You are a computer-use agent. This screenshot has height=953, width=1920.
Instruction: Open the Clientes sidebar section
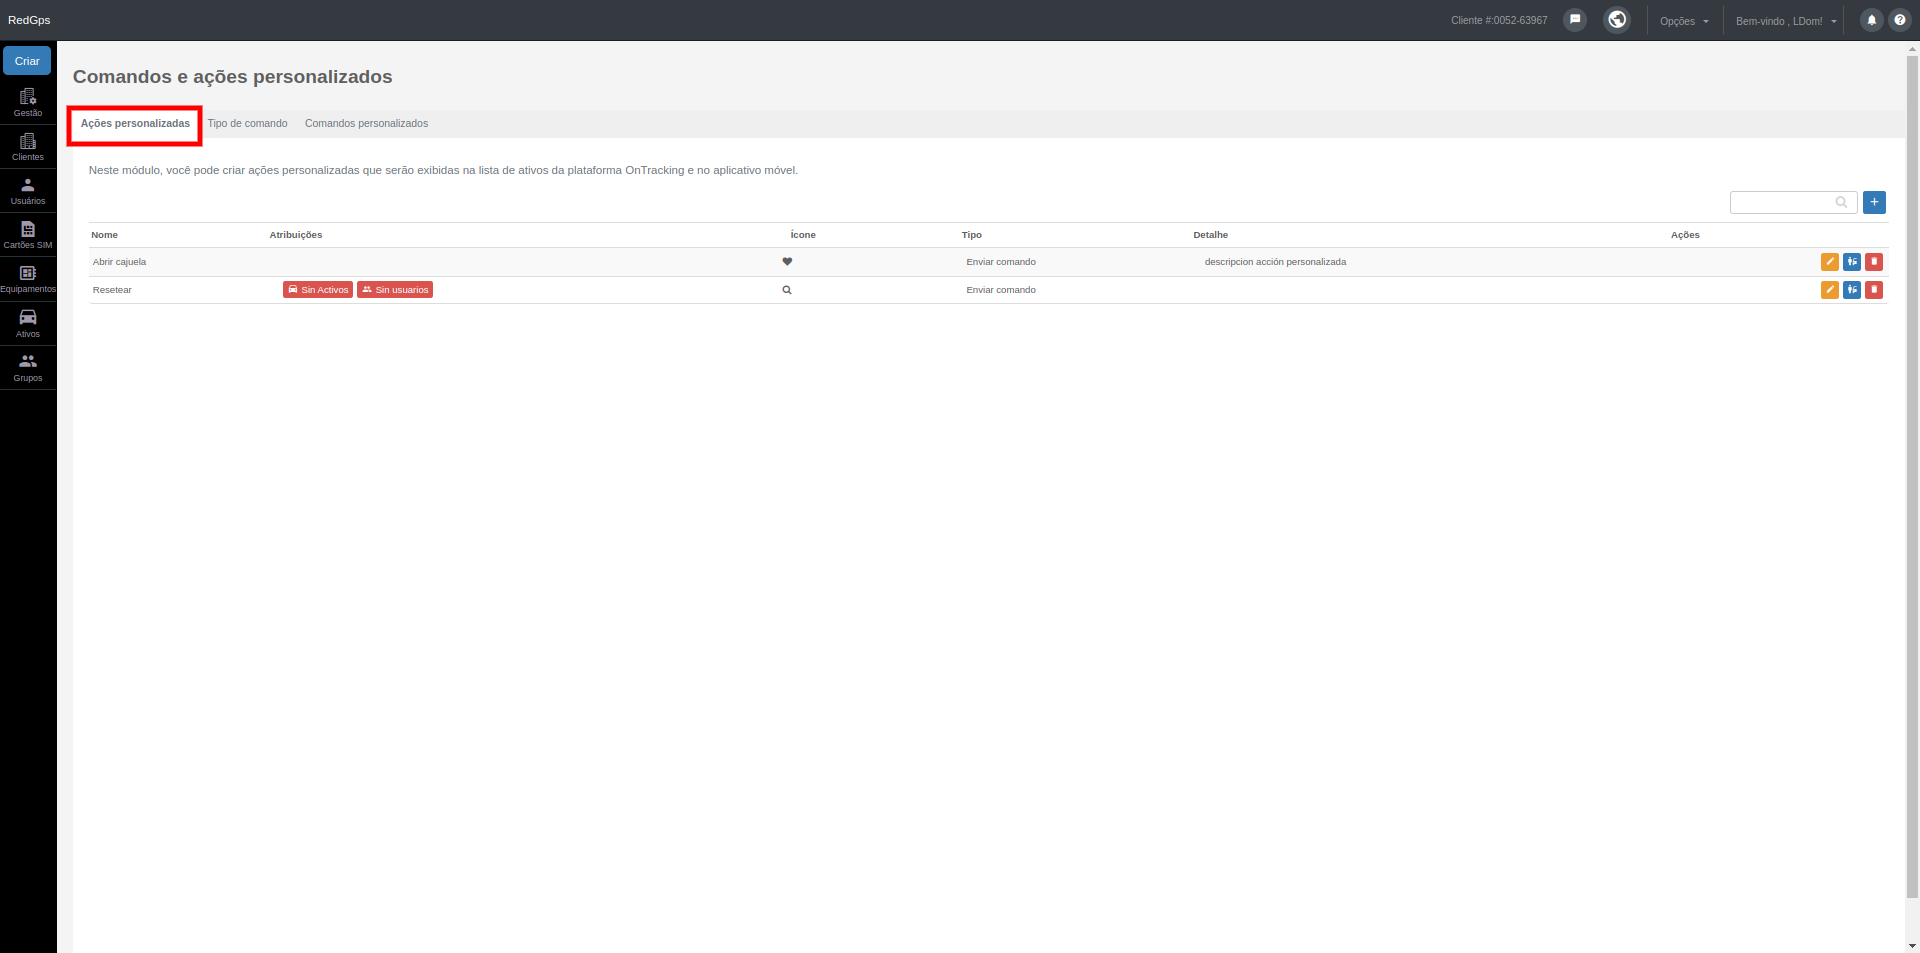[28, 147]
